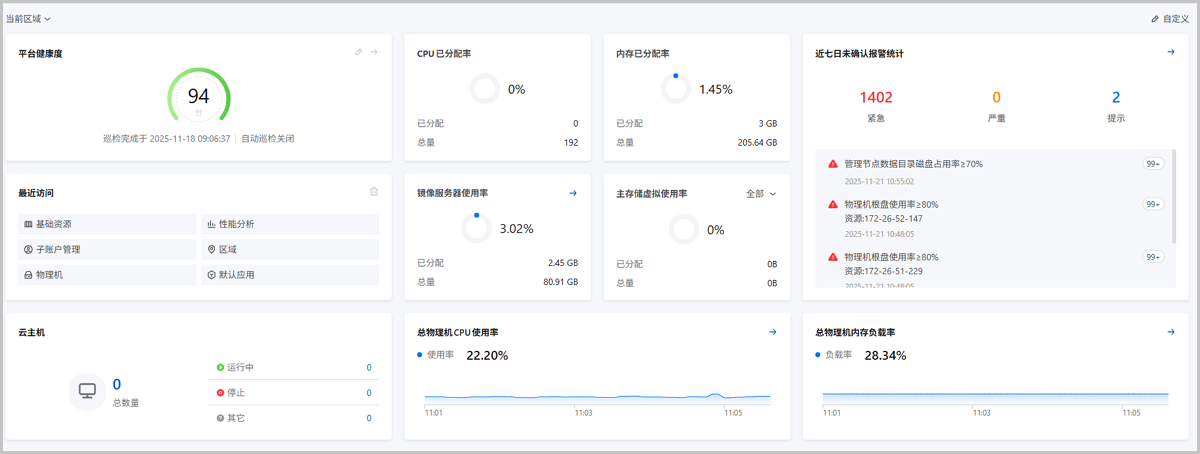The image size is (1200, 454).
Task: Click the 1402 紧急 alarm count
Action: [x=876, y=98]
